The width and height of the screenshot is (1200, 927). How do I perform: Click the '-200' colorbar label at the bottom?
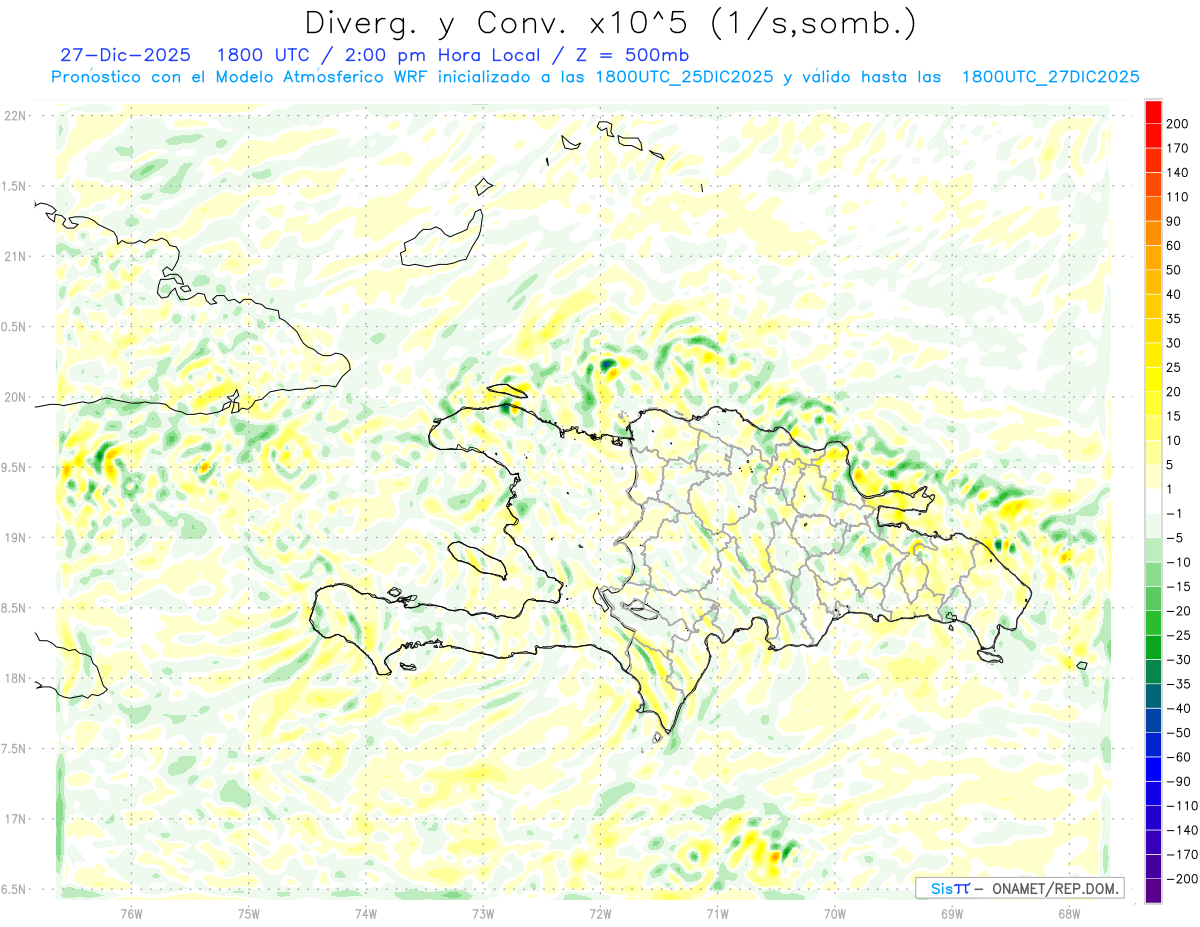(x=1183, y=879)
